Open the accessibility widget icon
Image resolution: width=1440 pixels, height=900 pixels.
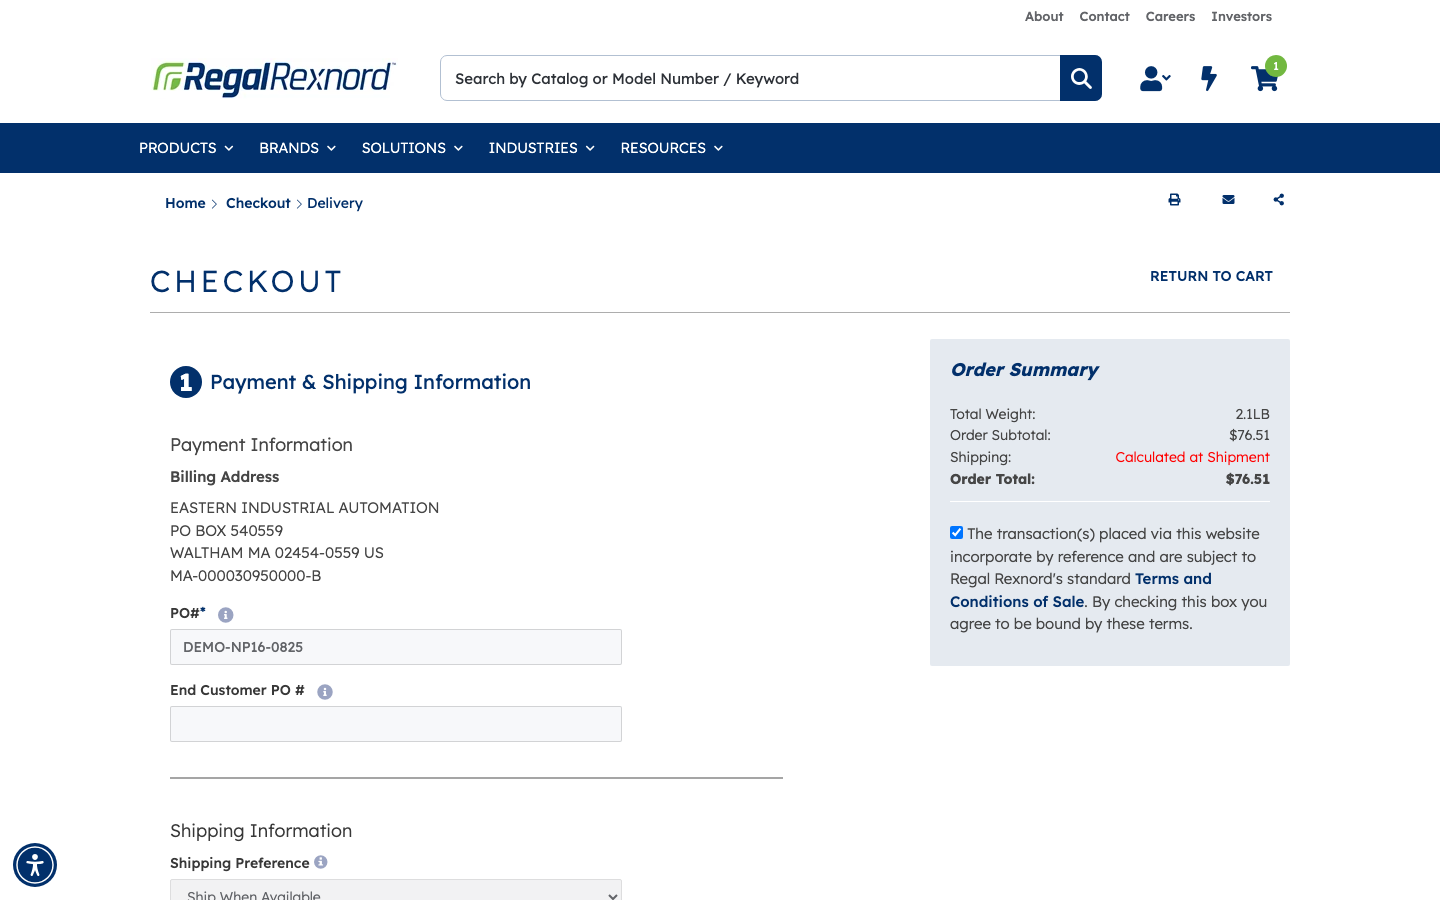click(35, 865)
